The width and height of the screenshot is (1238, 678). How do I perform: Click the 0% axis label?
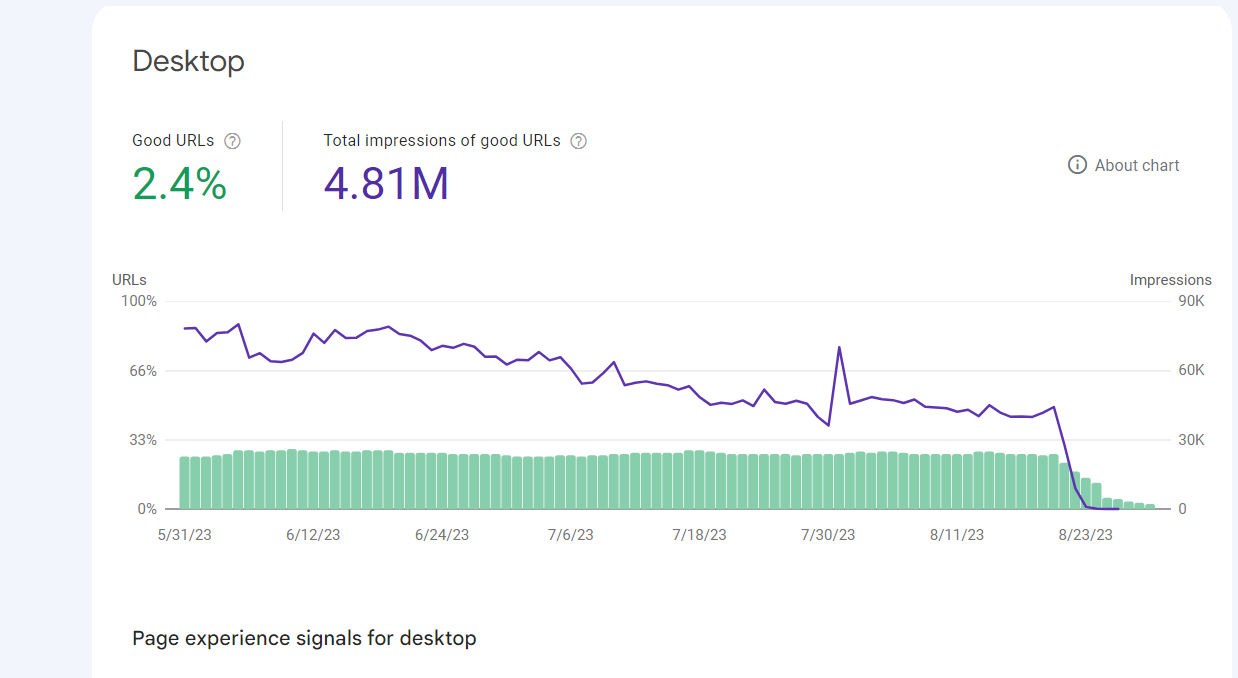coord(147,509)
